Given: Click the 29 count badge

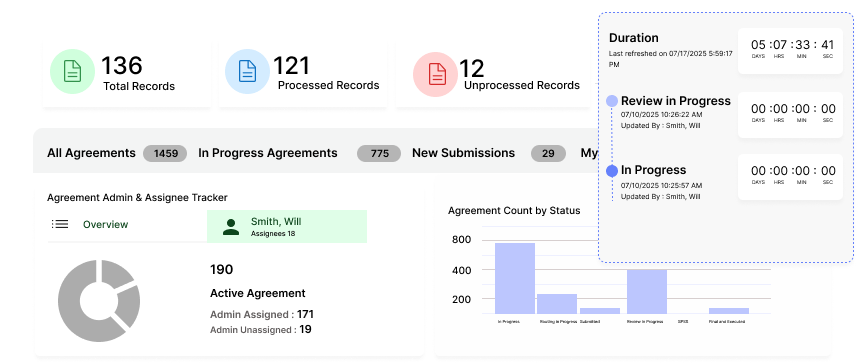Looking at the screenshot, I should 548,153.
